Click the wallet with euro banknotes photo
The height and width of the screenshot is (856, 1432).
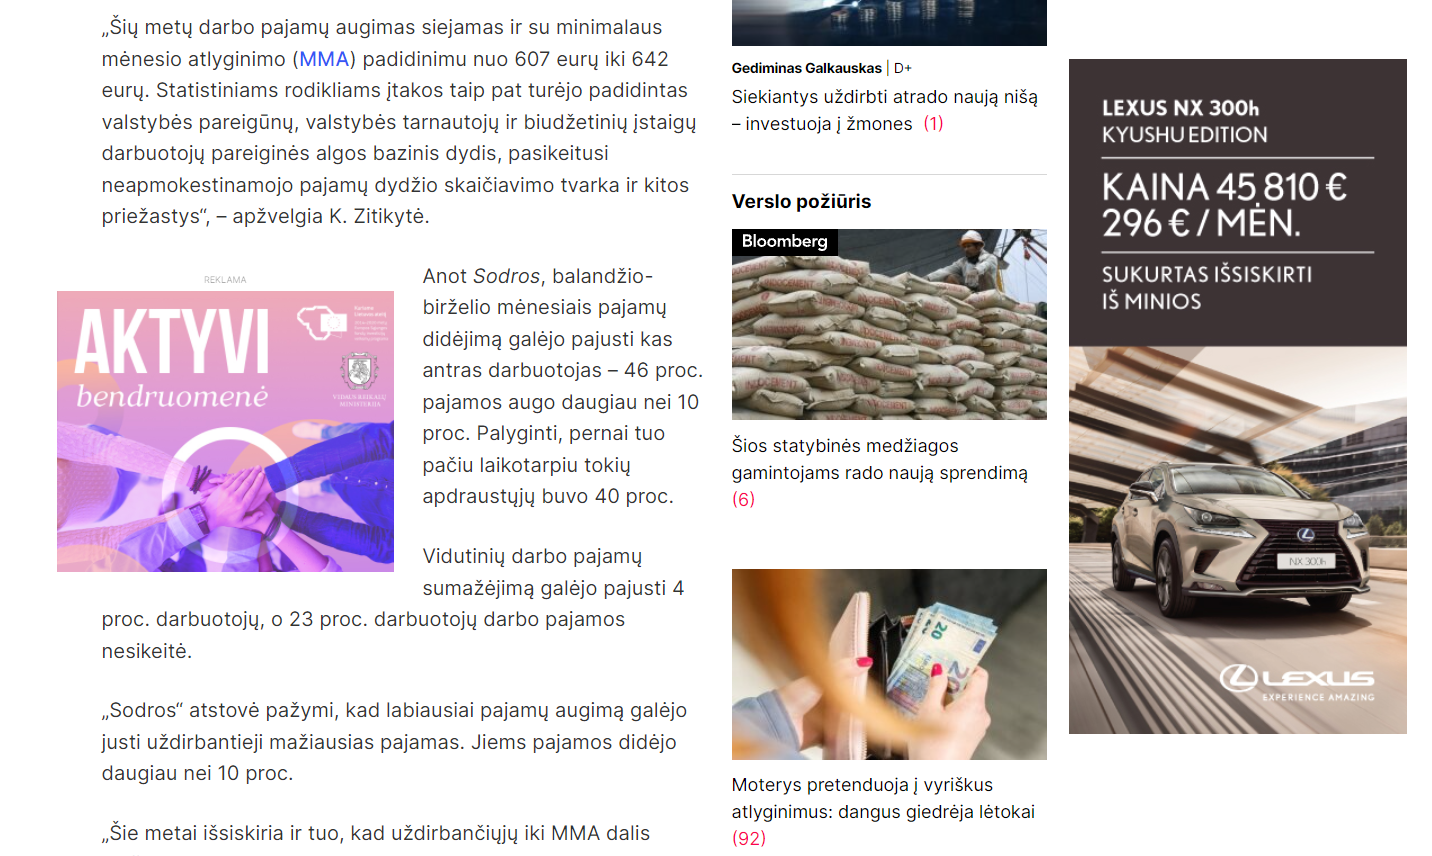[x=889, y=664]
